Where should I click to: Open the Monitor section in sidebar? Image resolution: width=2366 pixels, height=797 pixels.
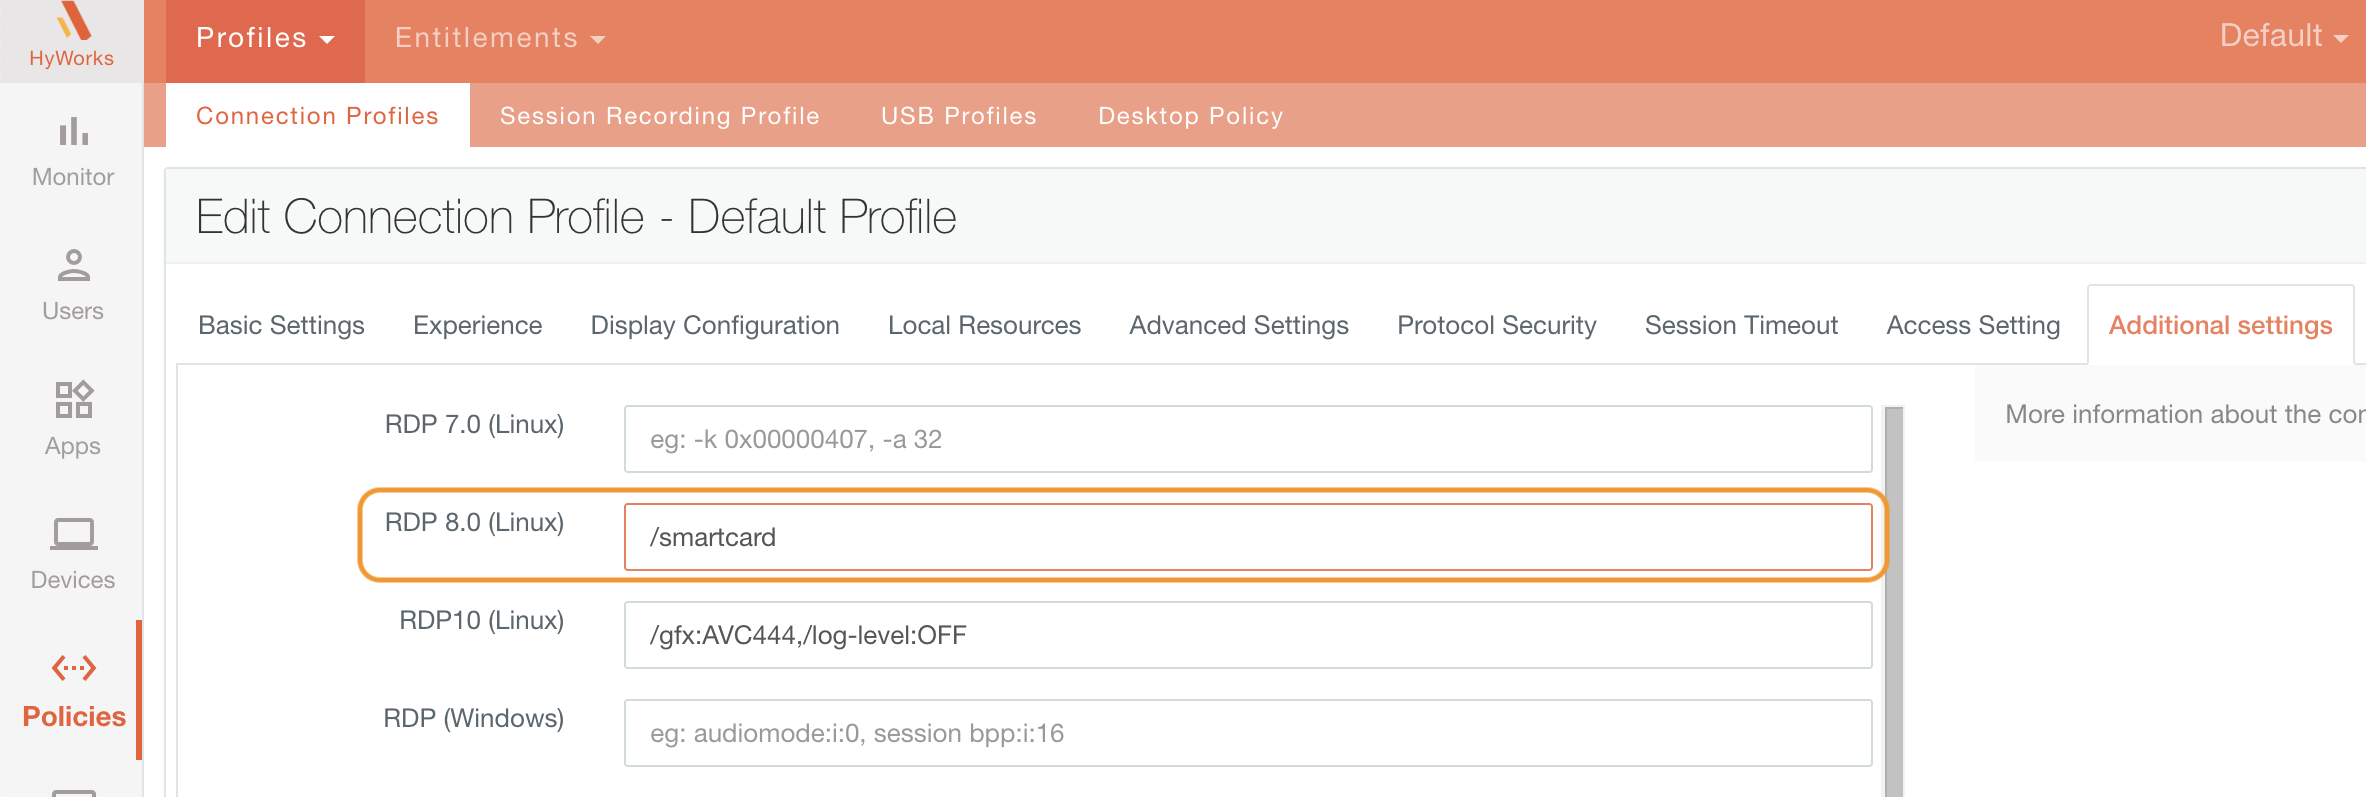click(x=73, y=152)
